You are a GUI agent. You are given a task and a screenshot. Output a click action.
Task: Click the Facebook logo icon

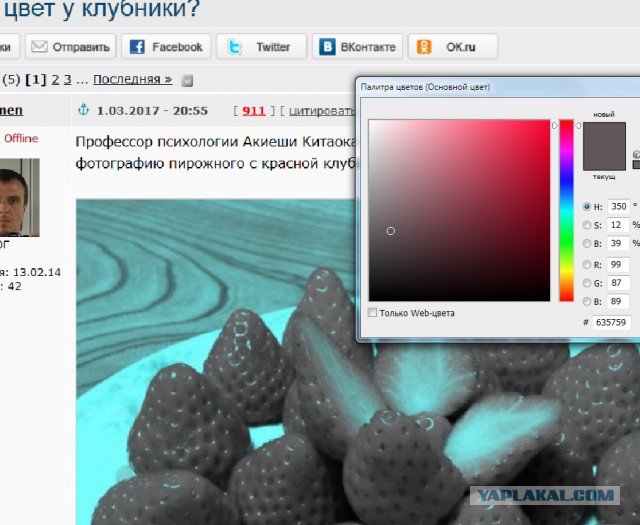pos(137,47)
